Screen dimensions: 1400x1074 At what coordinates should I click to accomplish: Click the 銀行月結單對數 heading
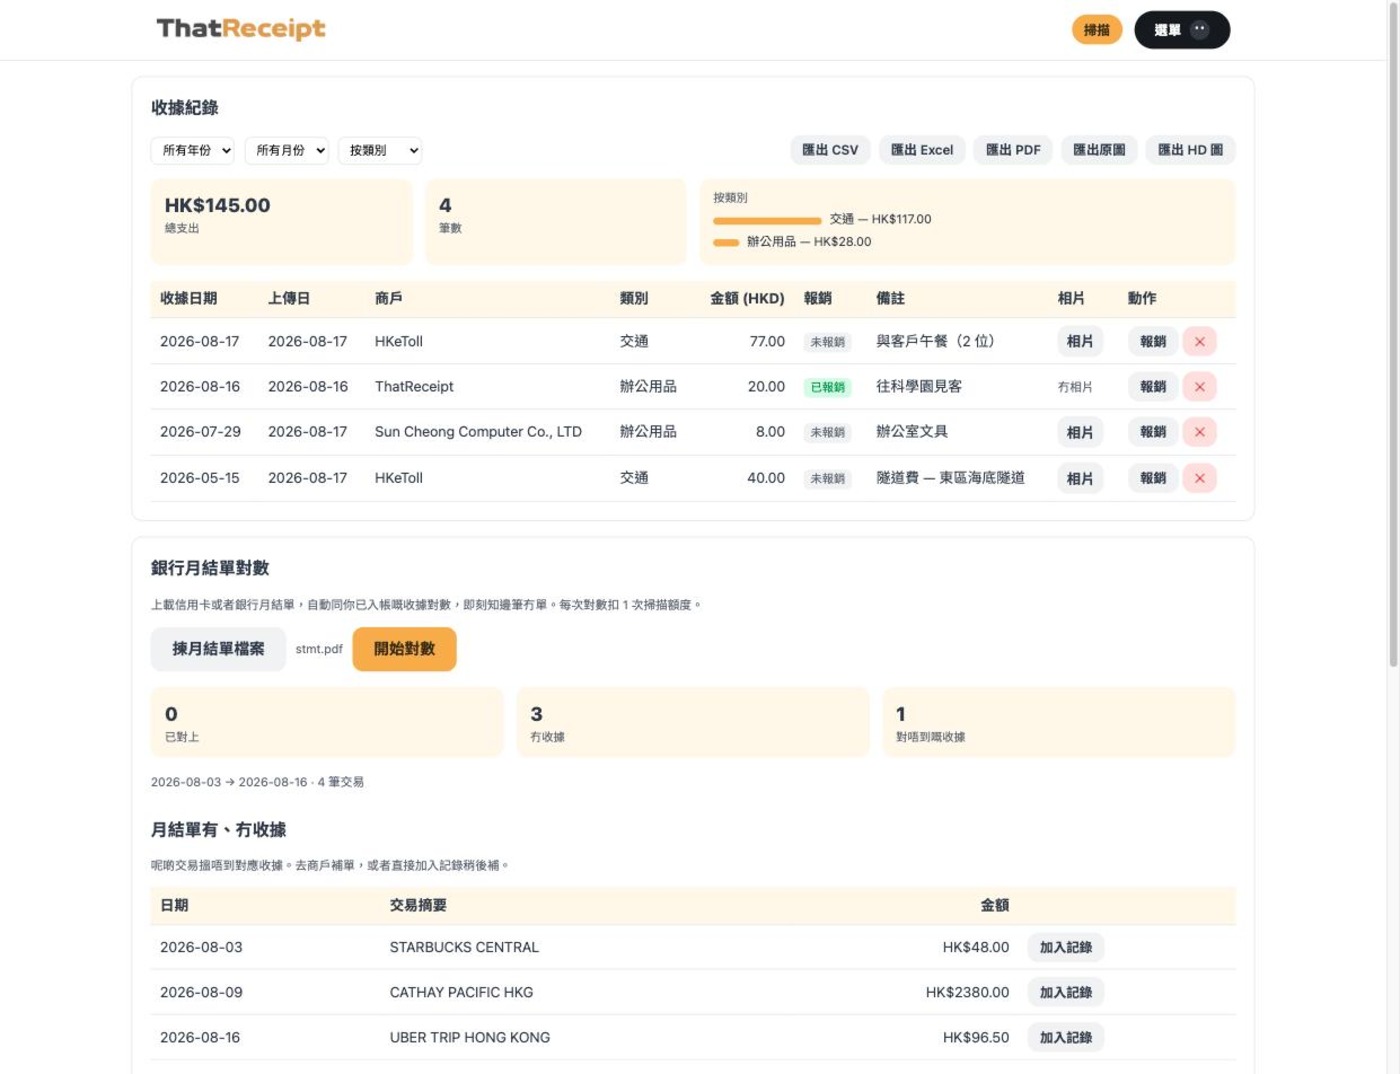coord(210,568)
